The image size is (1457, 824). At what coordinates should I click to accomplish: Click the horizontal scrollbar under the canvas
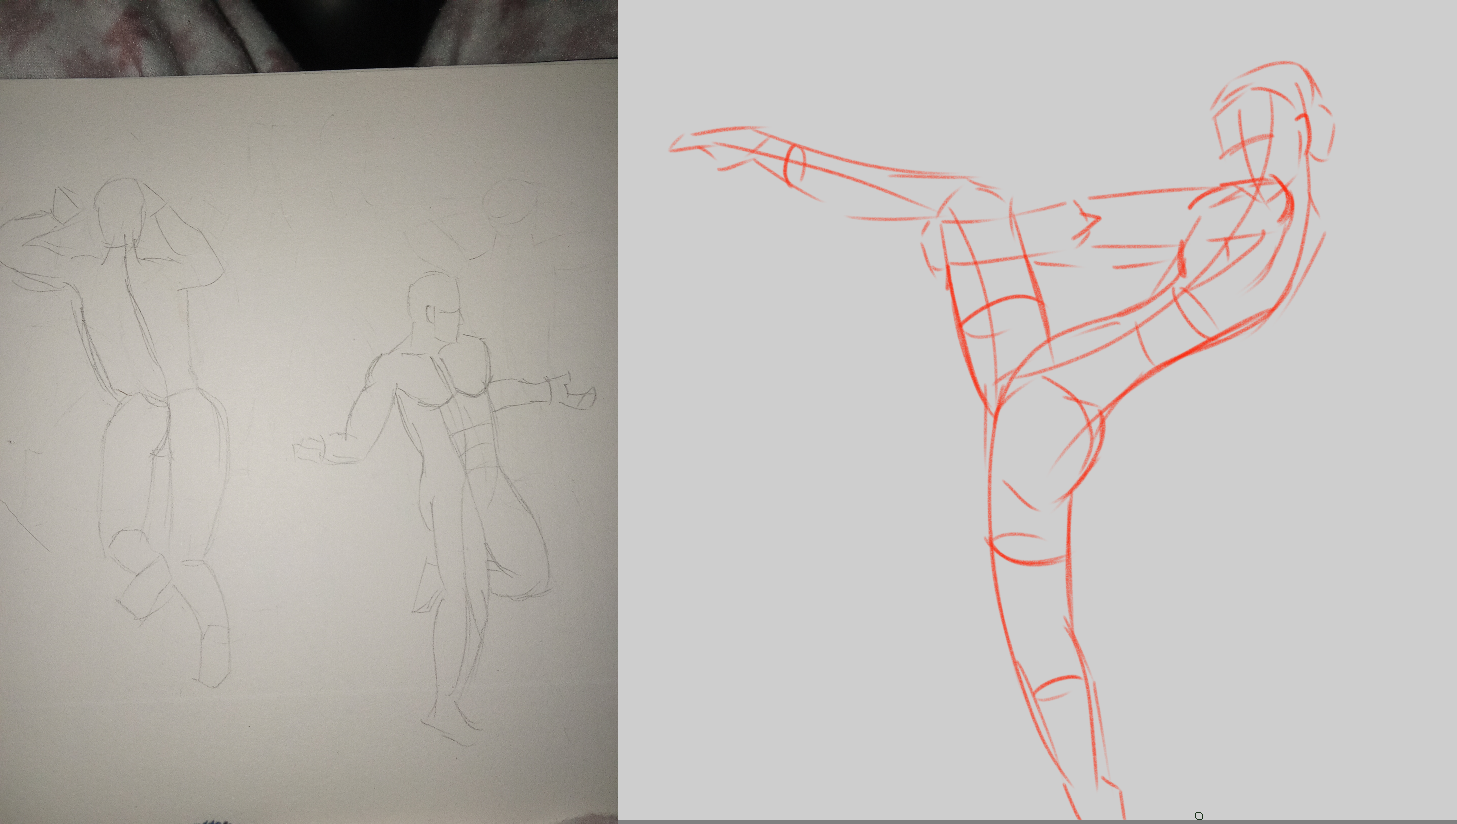[1037, 821]
